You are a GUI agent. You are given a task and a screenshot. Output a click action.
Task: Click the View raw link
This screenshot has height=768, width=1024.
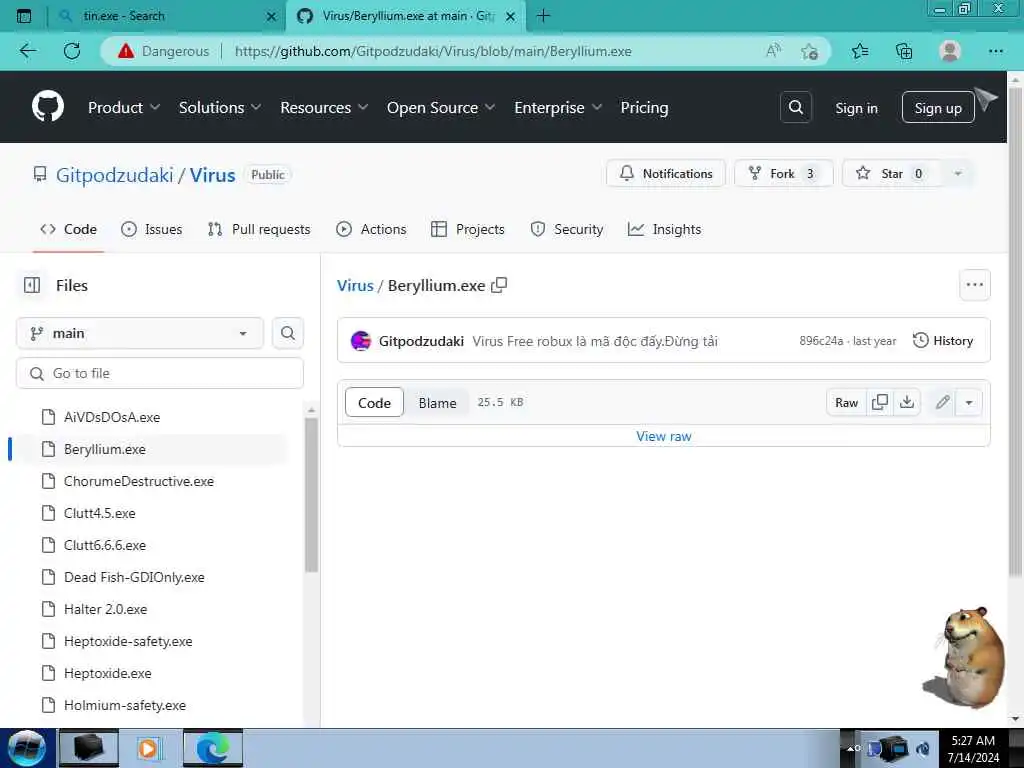pos(664,436)
